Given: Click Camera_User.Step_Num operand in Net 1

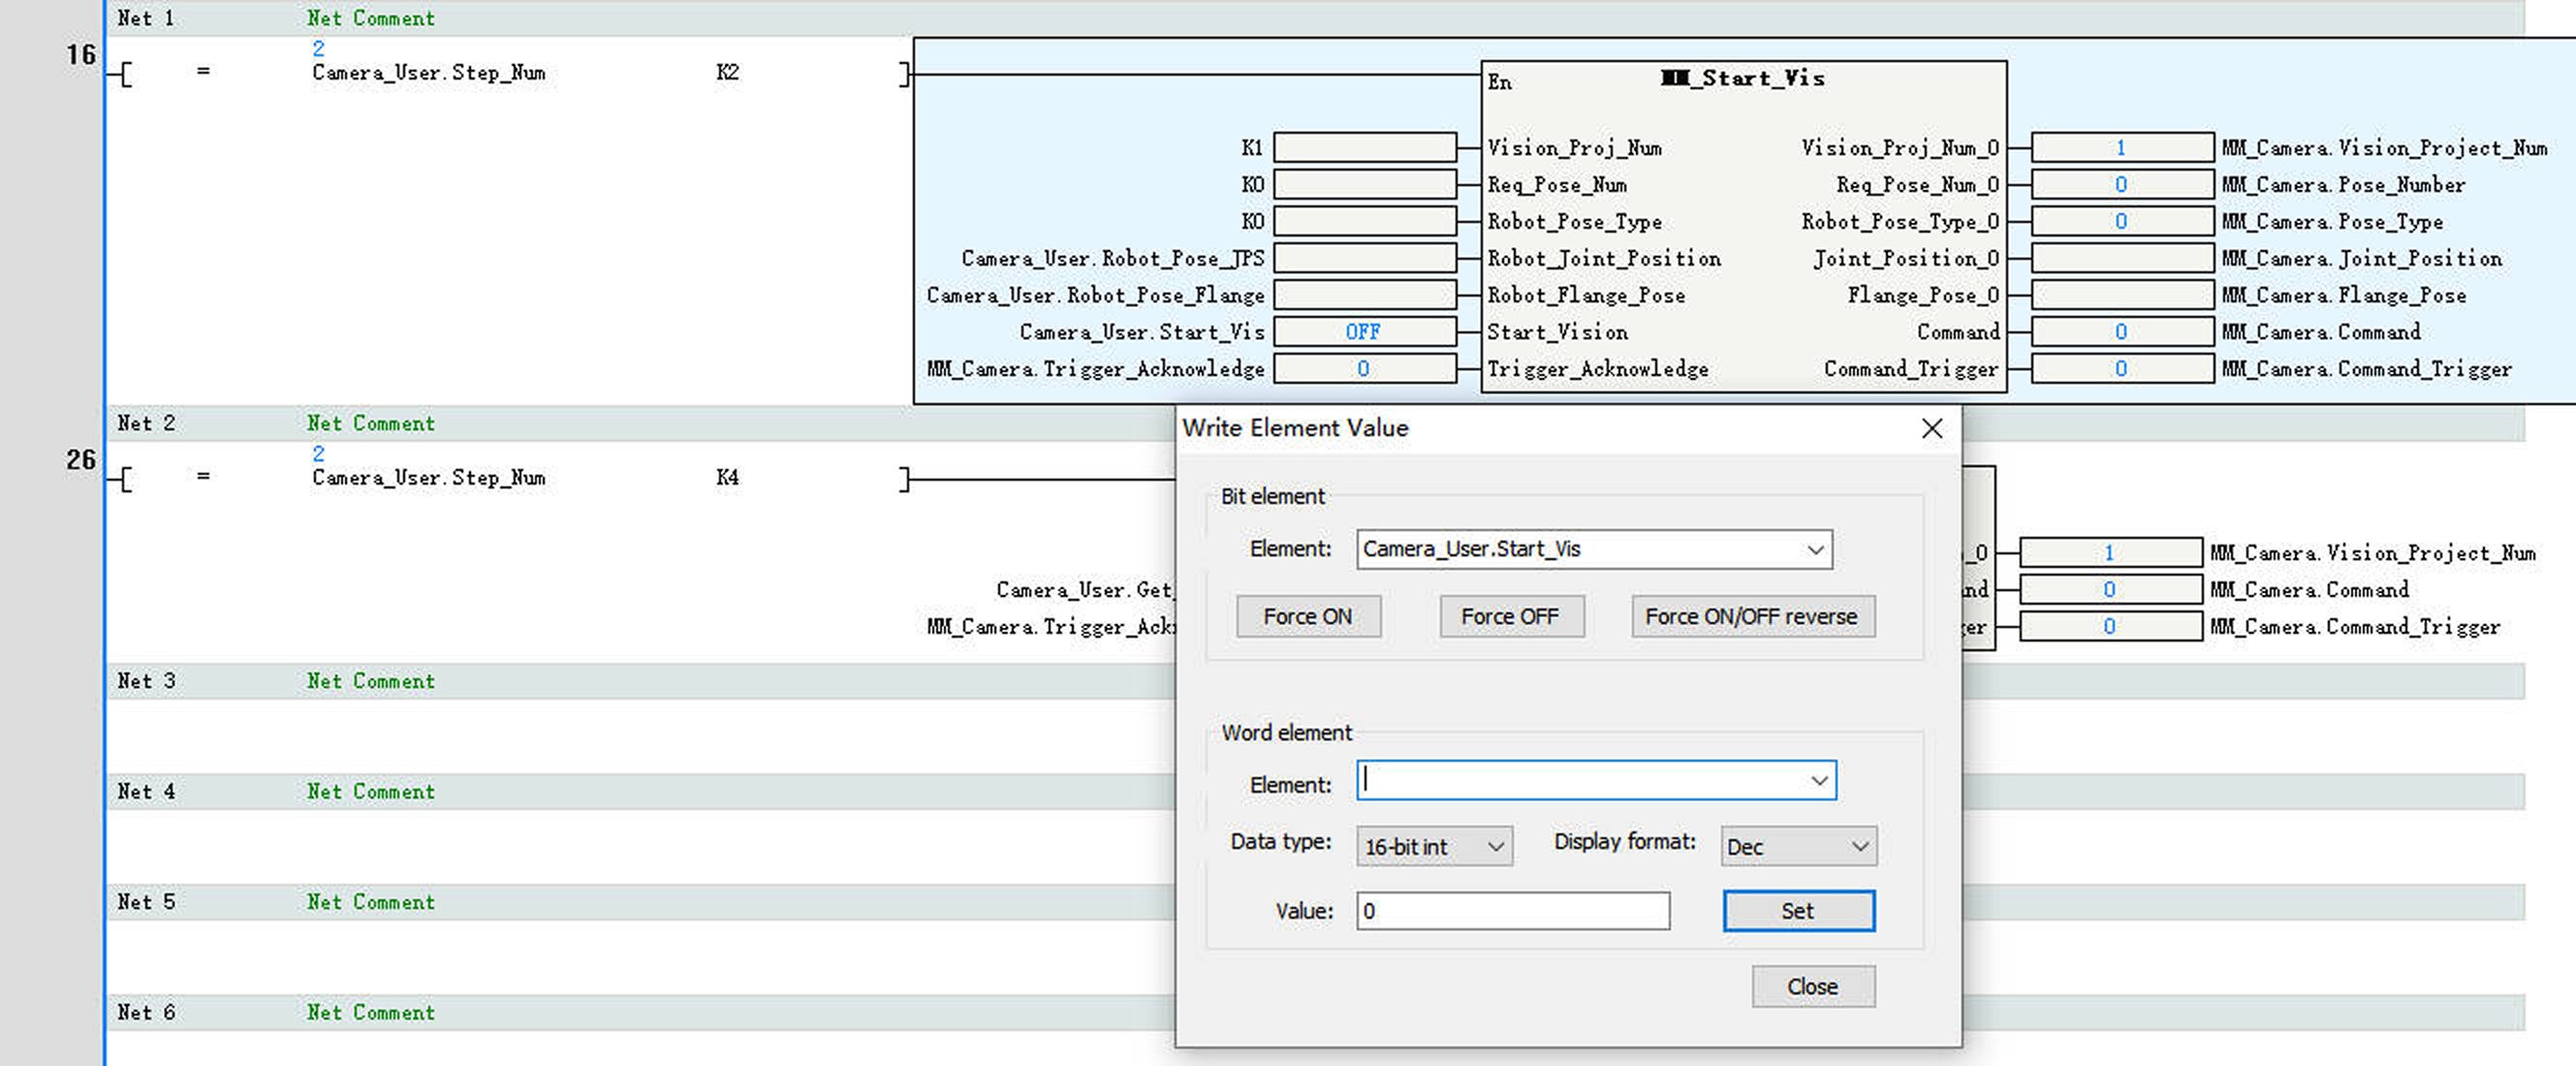Looking at the screenshot, I should (428, 72).
